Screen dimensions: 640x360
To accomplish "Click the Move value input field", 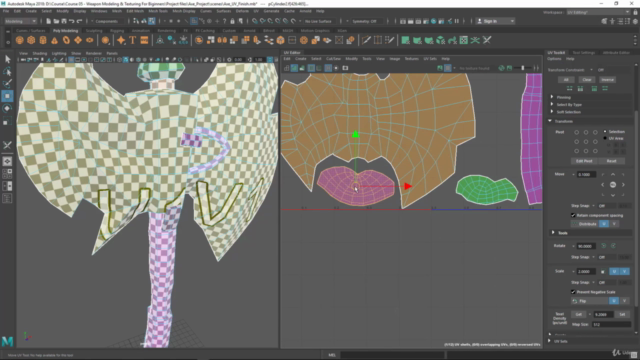I will [587, 174].
